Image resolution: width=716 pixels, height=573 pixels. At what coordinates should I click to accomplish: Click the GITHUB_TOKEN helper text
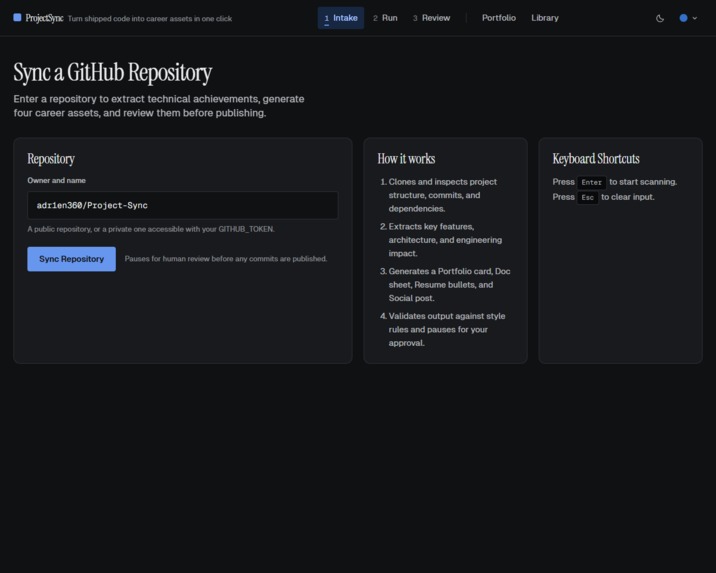(151, 229)
